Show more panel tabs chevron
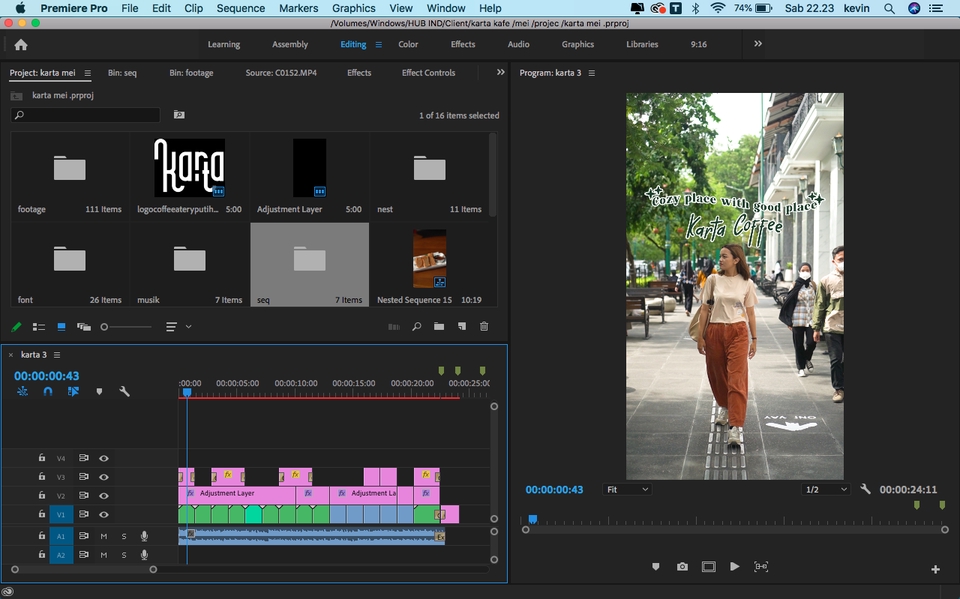The width and height of the screenshot is (960, 599). tap(501, 72)
